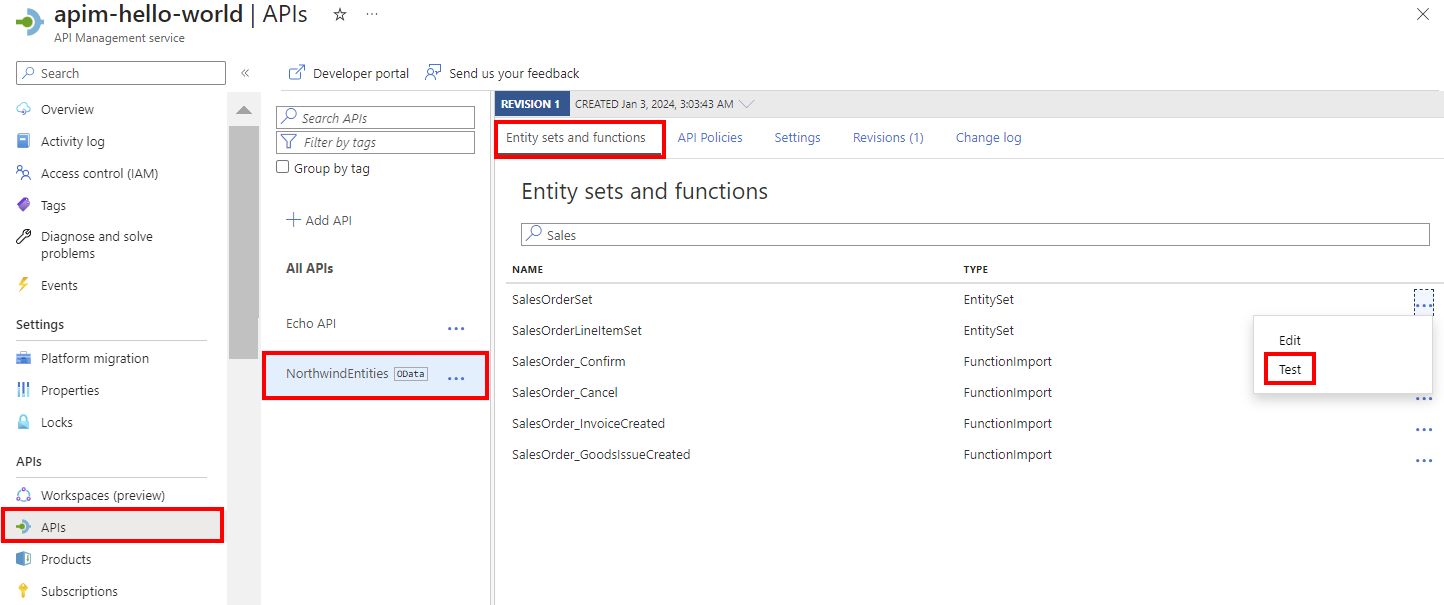
Task: Open NorthwindEntities ellipsis options
Action: (456, 379)
